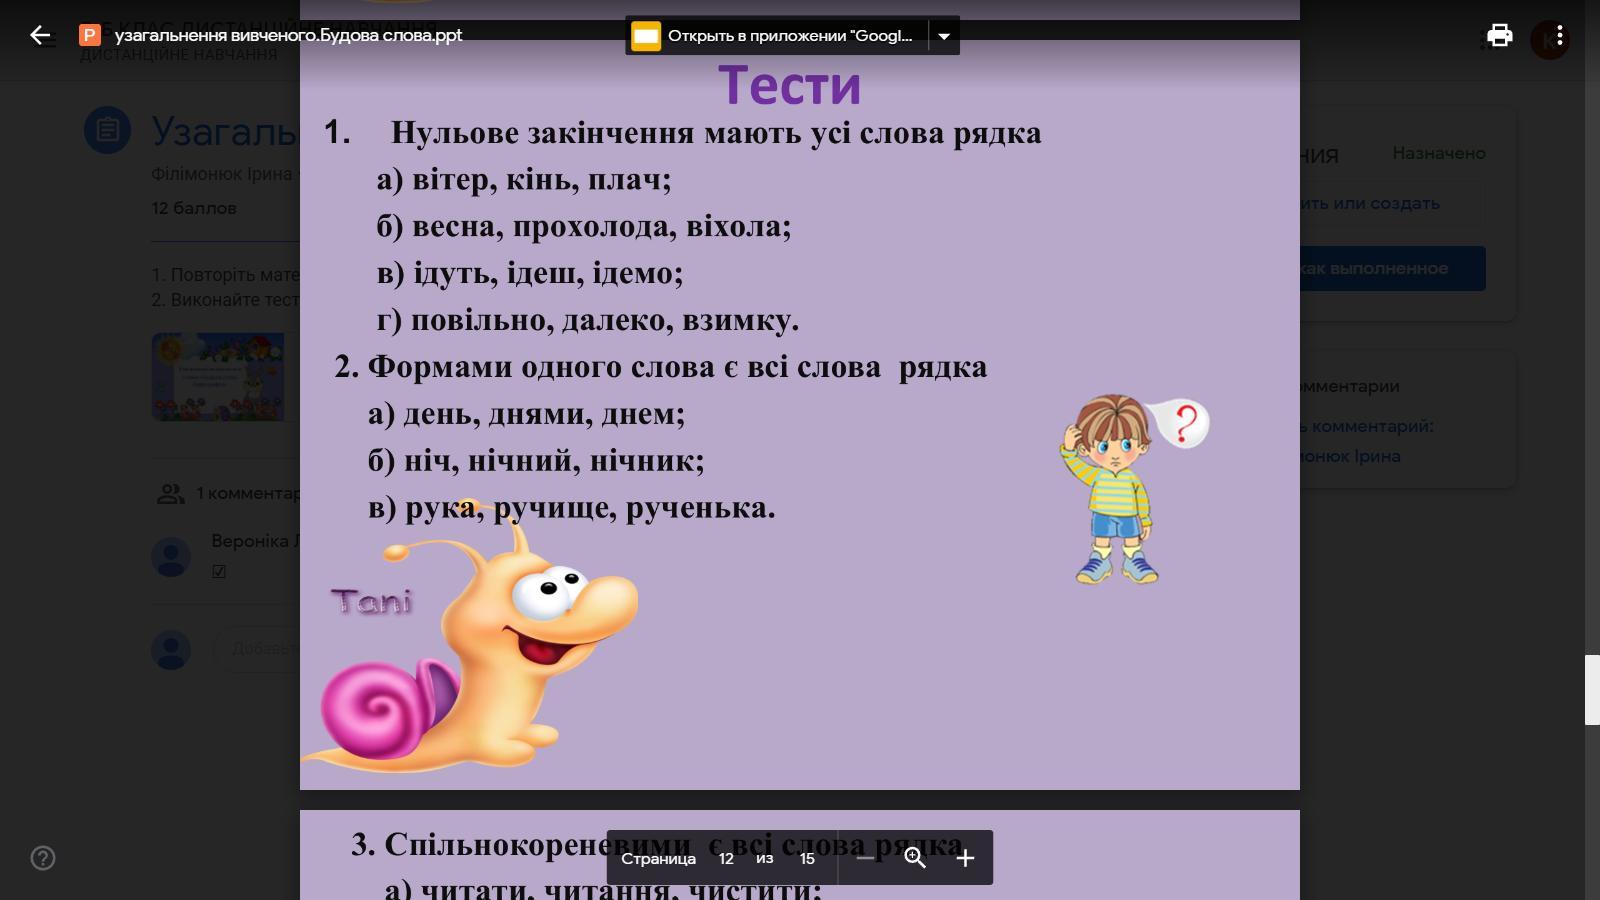Click the commenter avatar beside the comment field
1600x900 pixels.
(171, 649)
